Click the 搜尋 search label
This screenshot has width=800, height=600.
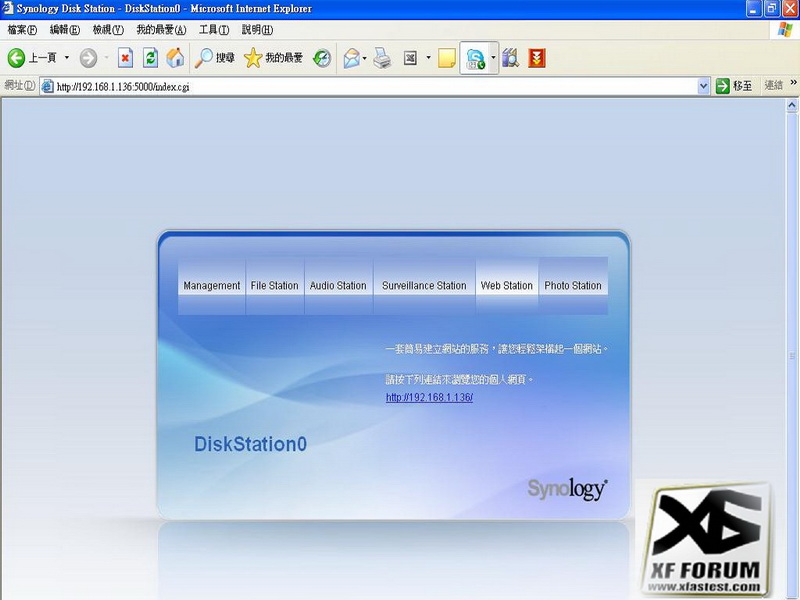(x=225, y=58)
